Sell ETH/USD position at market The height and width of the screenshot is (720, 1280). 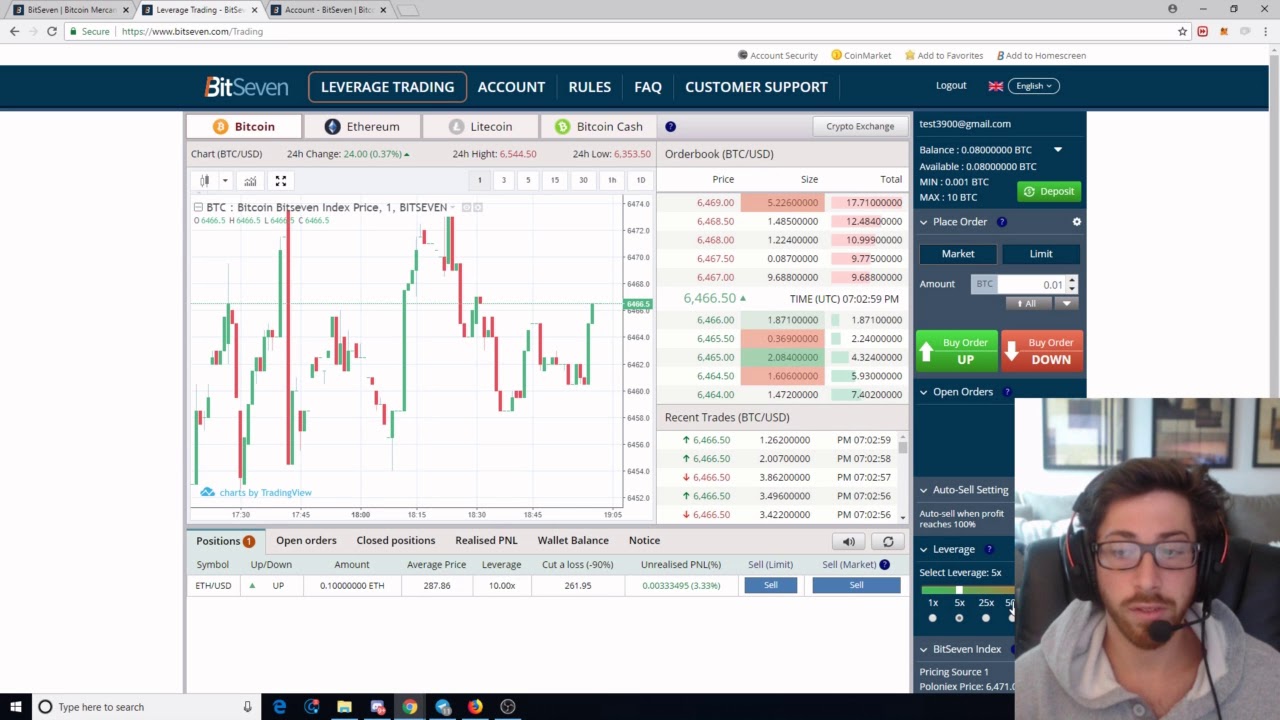[856, 586]
